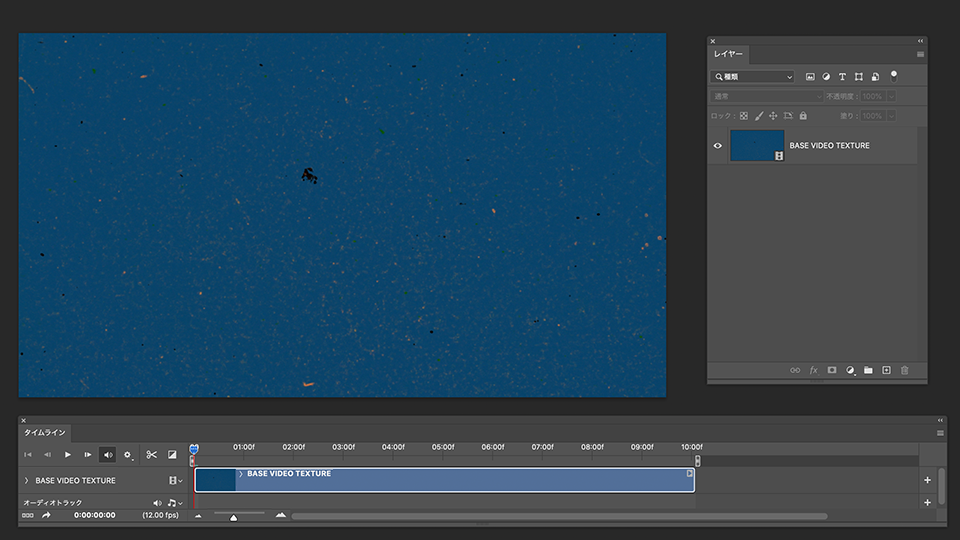Close the Layers panel
Screen dimensions: 960x540
[x=713, y=41]
